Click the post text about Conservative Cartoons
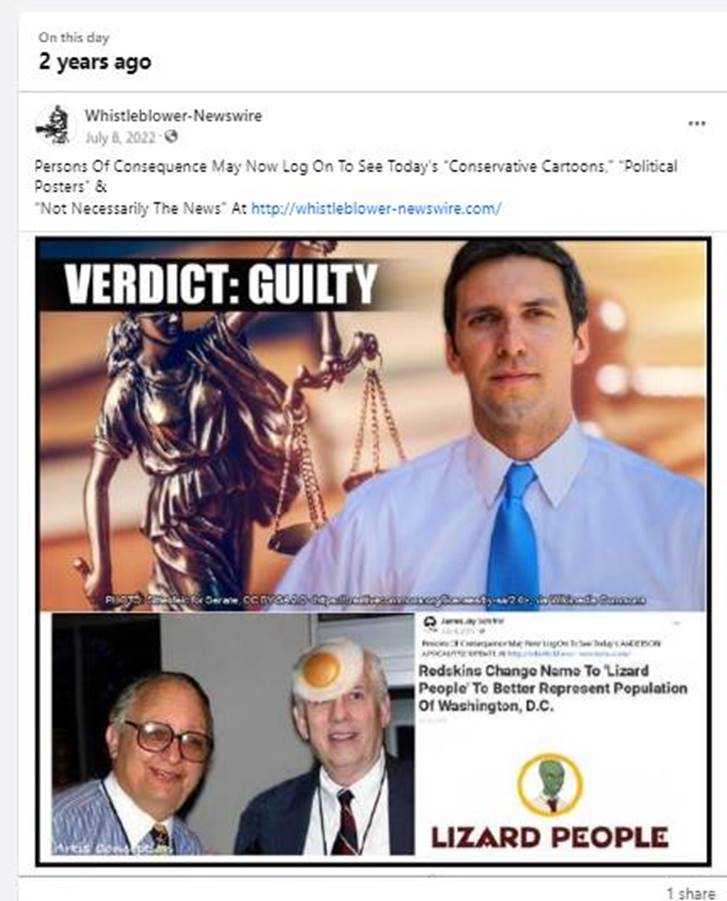 tap(356, 187)
